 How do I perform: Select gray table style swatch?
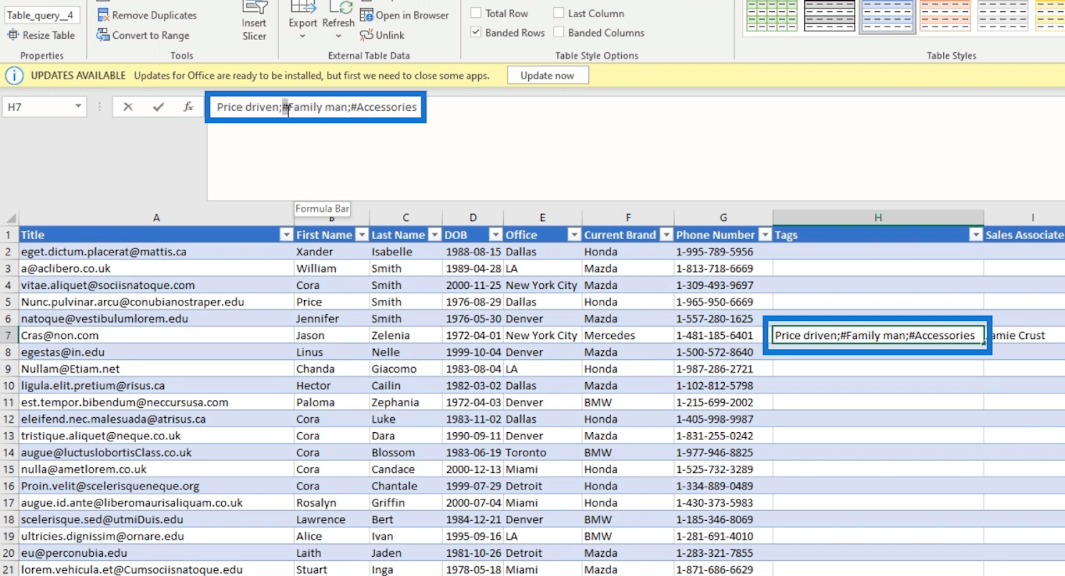tap(1003, 16)
